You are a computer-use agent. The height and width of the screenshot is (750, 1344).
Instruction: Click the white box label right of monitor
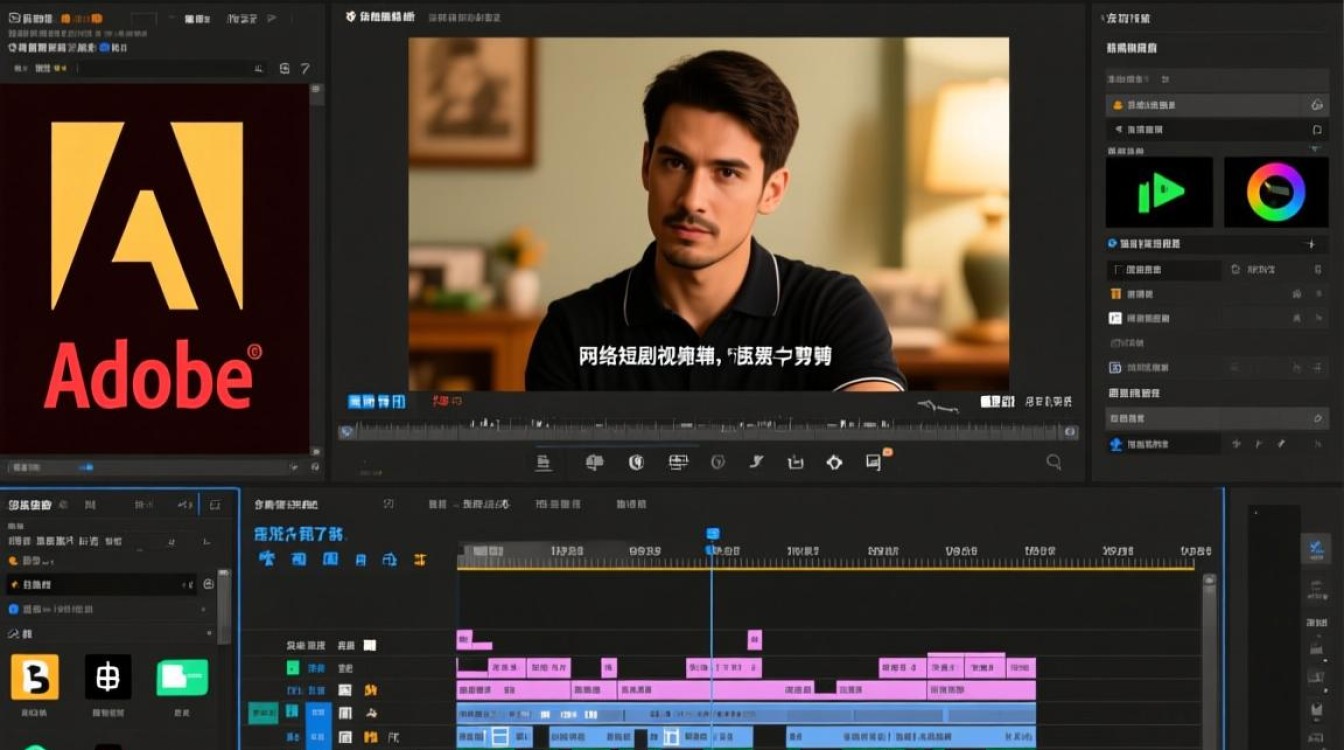pyautogui.click(x=996, y=402)
